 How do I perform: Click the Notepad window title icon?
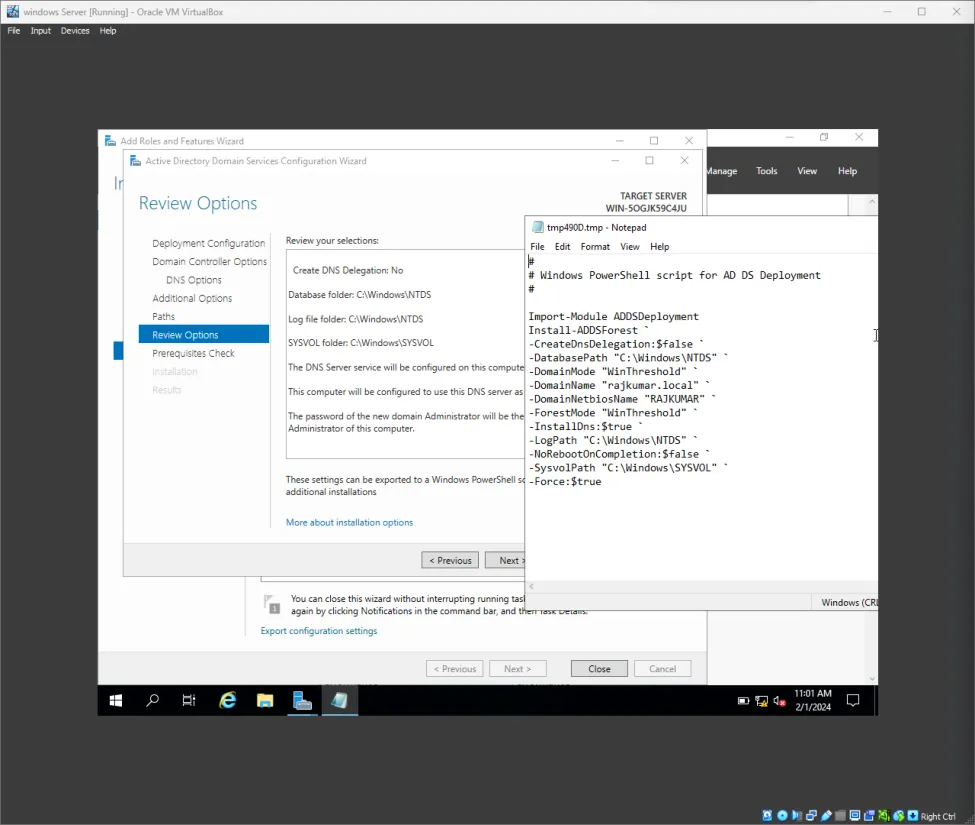coord(538,228)
